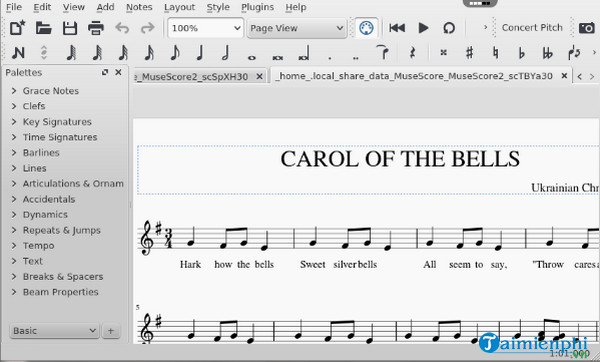Rewind playback to start
Viewport: 600px width, 362px height.
397,28
